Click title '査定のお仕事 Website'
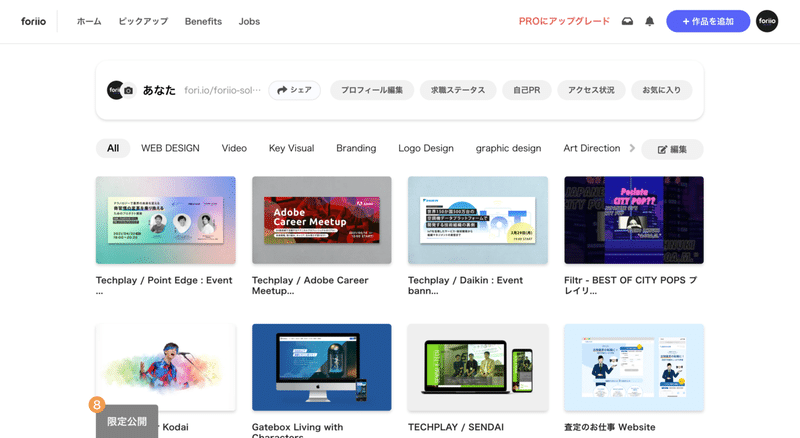 coord(610,427)
